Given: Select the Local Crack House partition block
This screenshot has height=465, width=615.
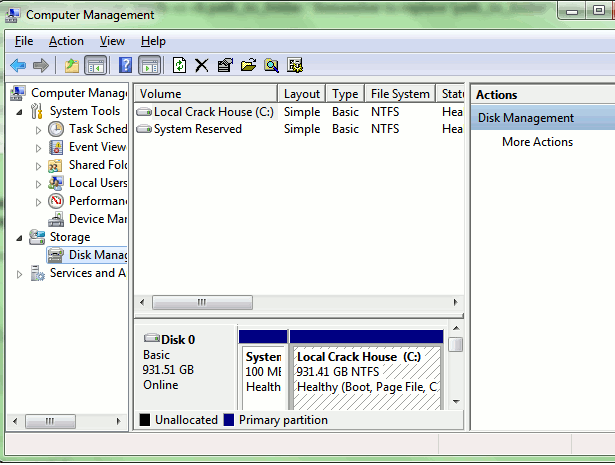Looking at the screenshot, I should [366, 370].
